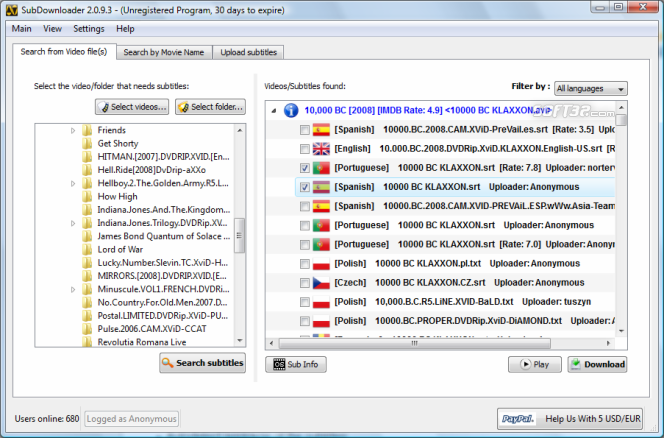Click the green arrow icon on the Download button

575,364
